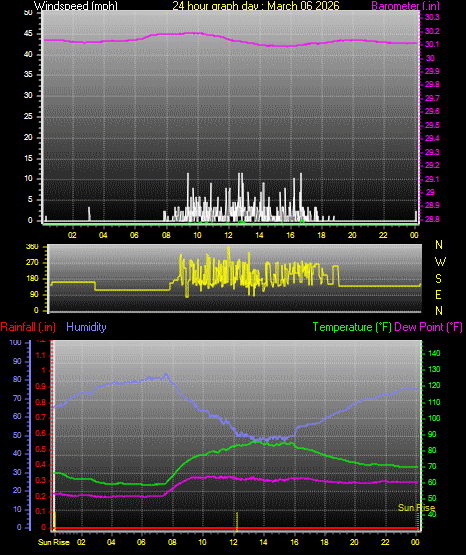Click the "25" windspeed axis value
This screenshot has width=466, height=555.
[x=28, y=116]
